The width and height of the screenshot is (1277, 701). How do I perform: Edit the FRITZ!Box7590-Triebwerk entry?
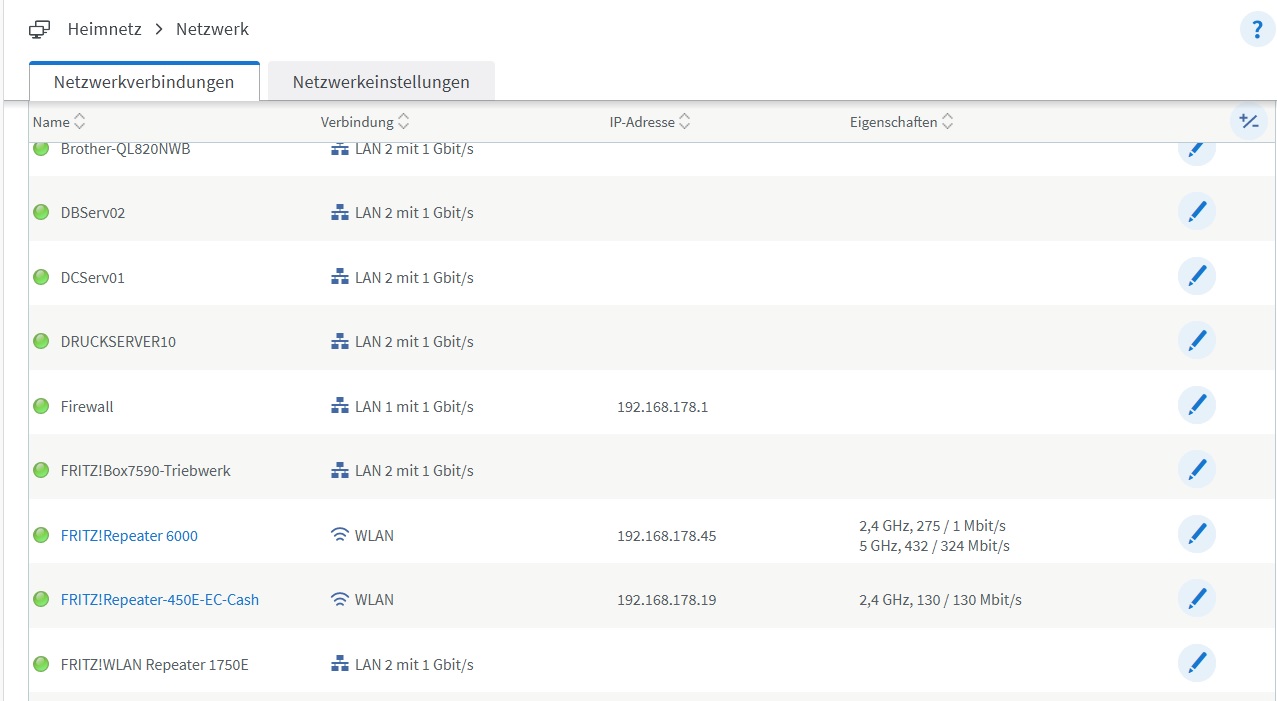pyautogui.click(x=1196, y=470)
